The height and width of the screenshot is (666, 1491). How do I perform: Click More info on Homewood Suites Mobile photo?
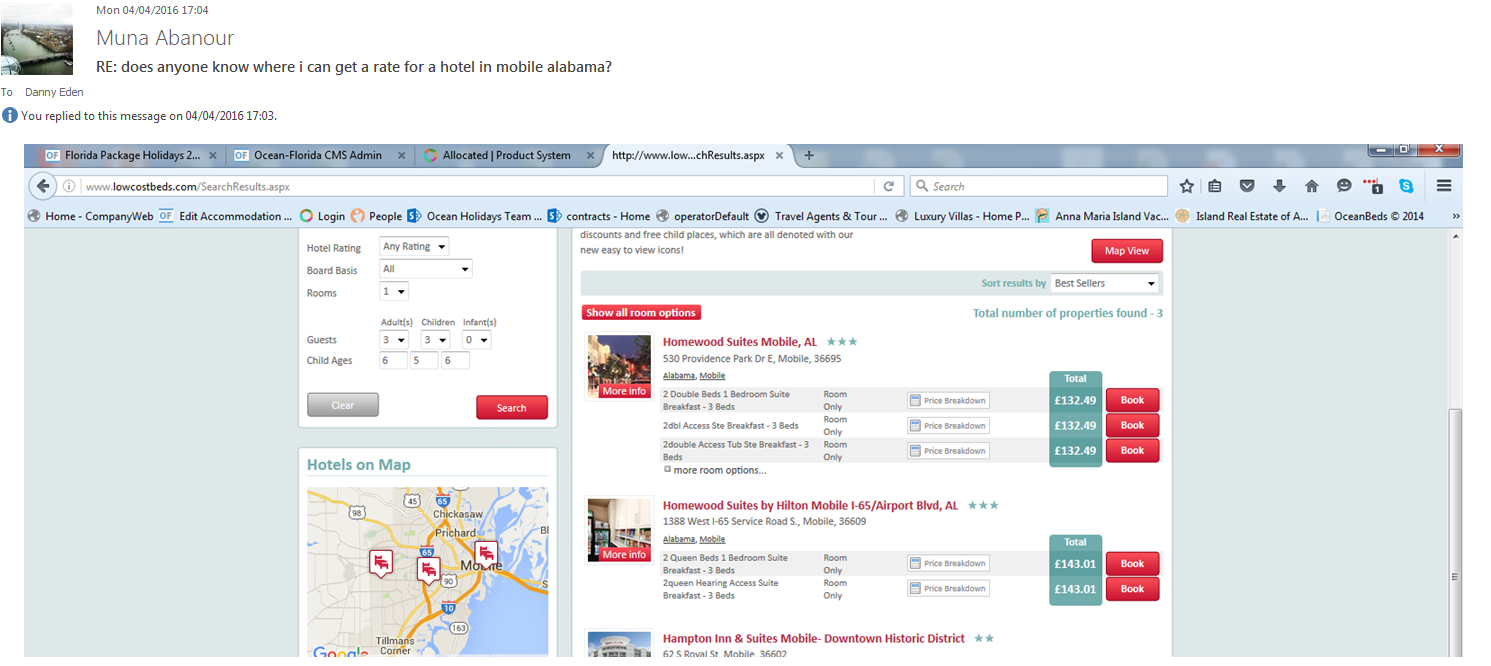point(624,391)
